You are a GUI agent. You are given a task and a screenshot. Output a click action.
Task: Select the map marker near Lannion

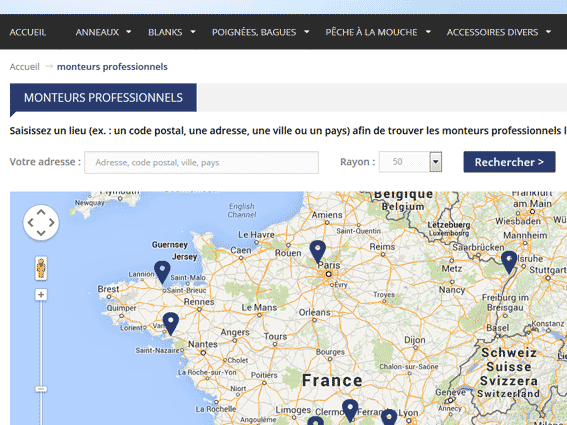point(162,272)
